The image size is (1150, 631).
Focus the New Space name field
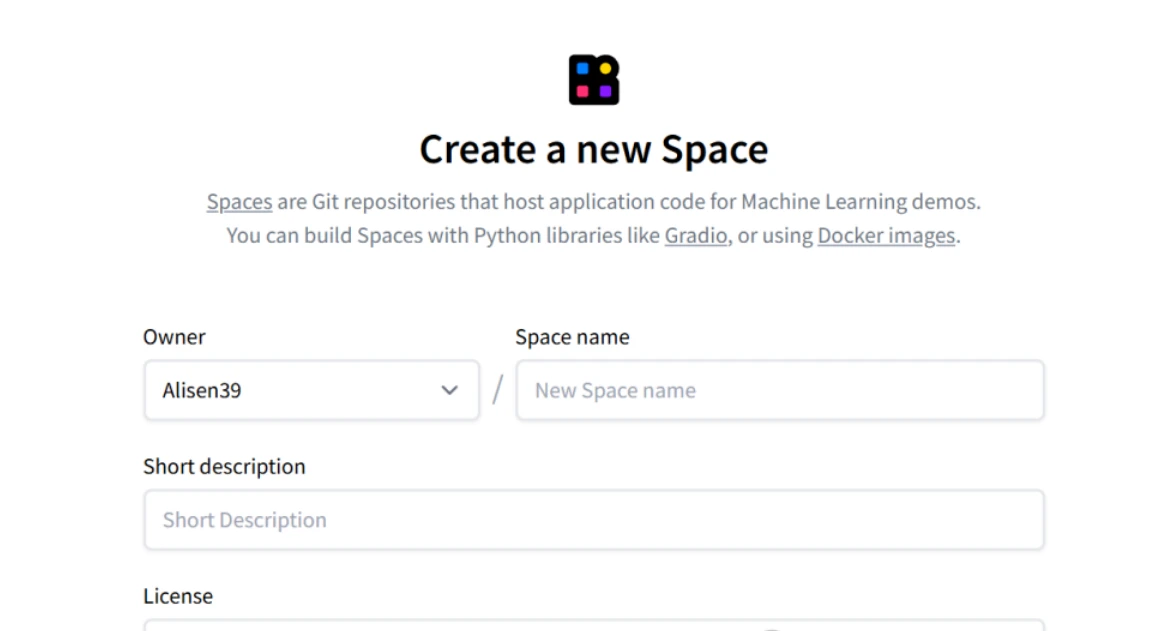780,390
